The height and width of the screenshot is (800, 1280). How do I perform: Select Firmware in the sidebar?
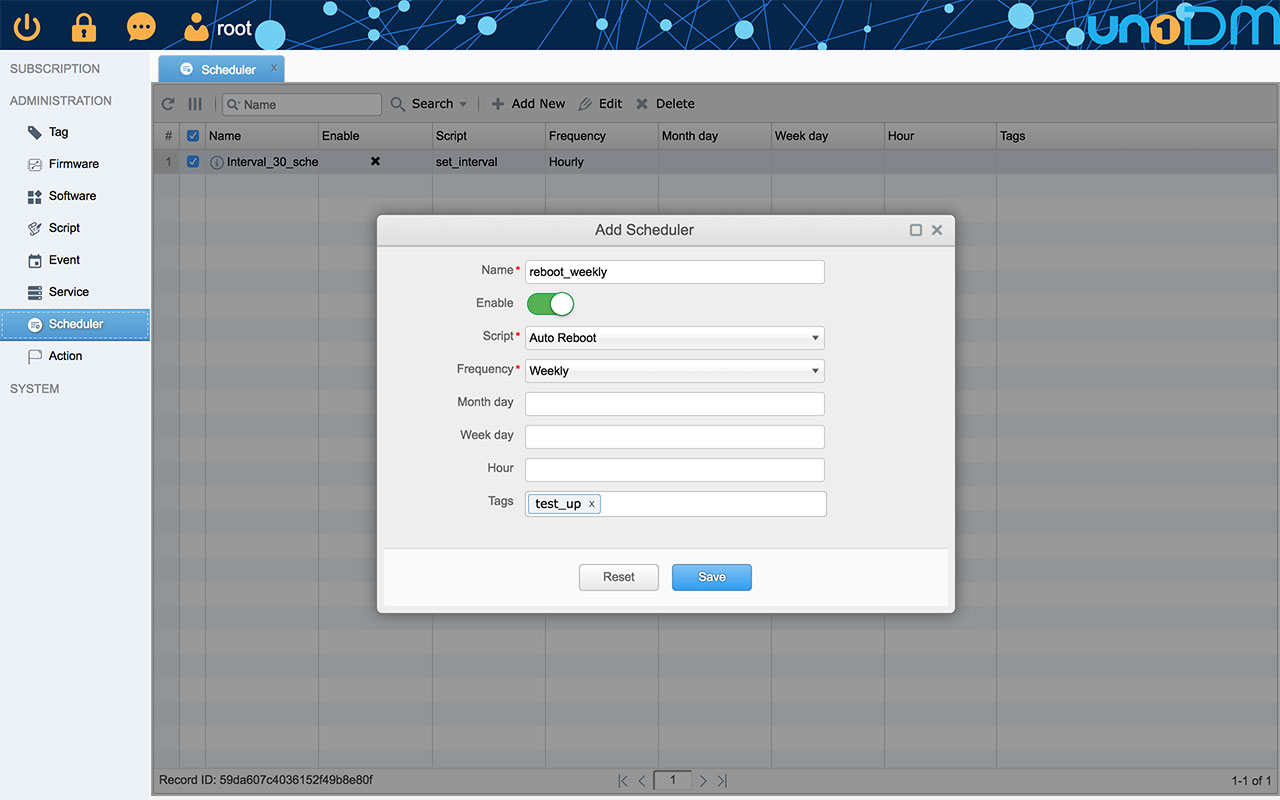pyautogui.click(x=74, y=164)
